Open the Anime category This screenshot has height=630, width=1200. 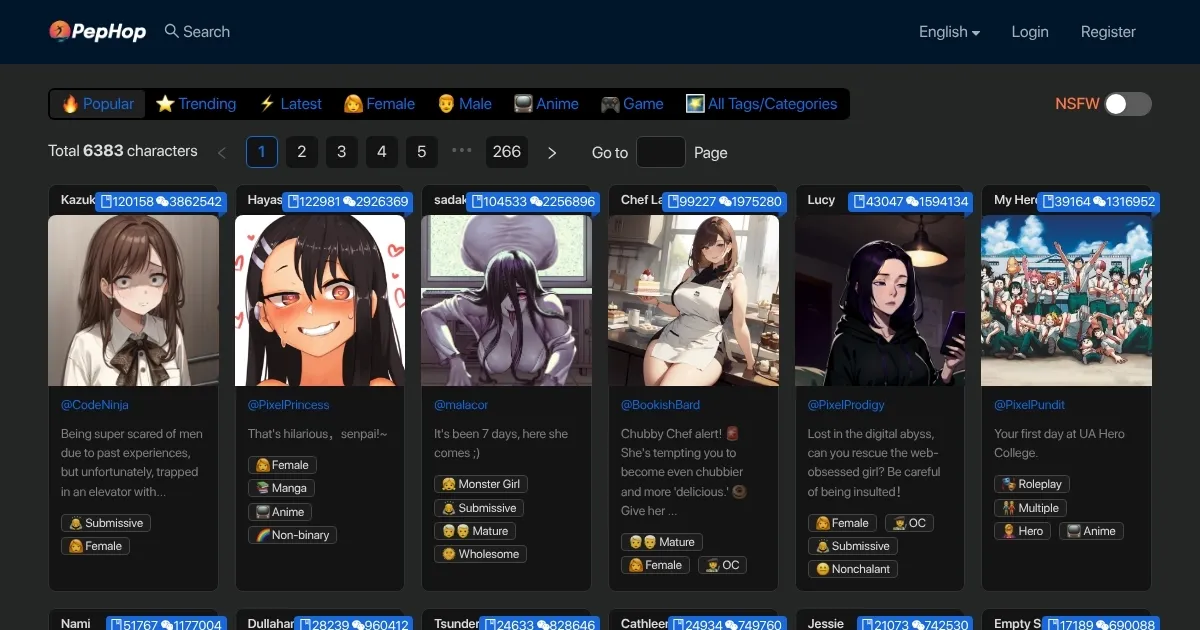[x=546, y=104]
